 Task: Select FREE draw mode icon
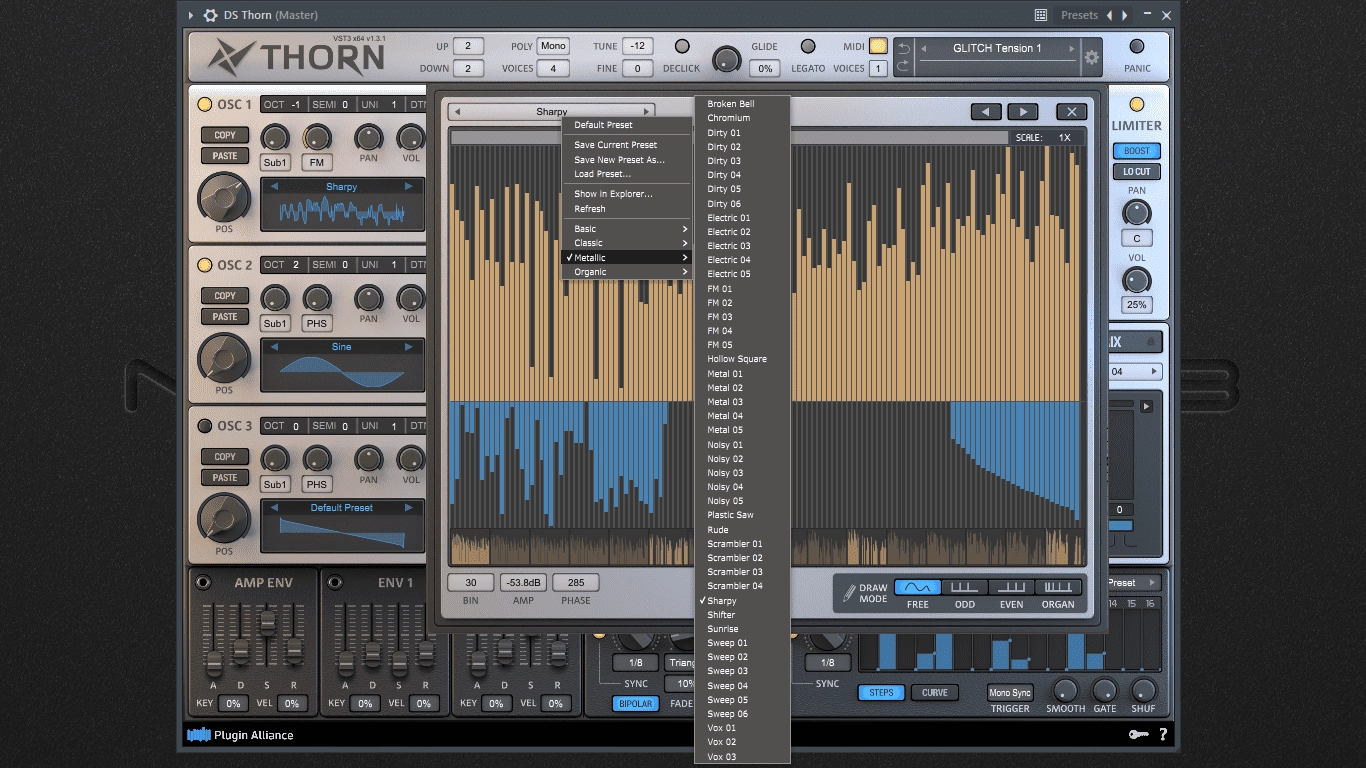(917, 587)
